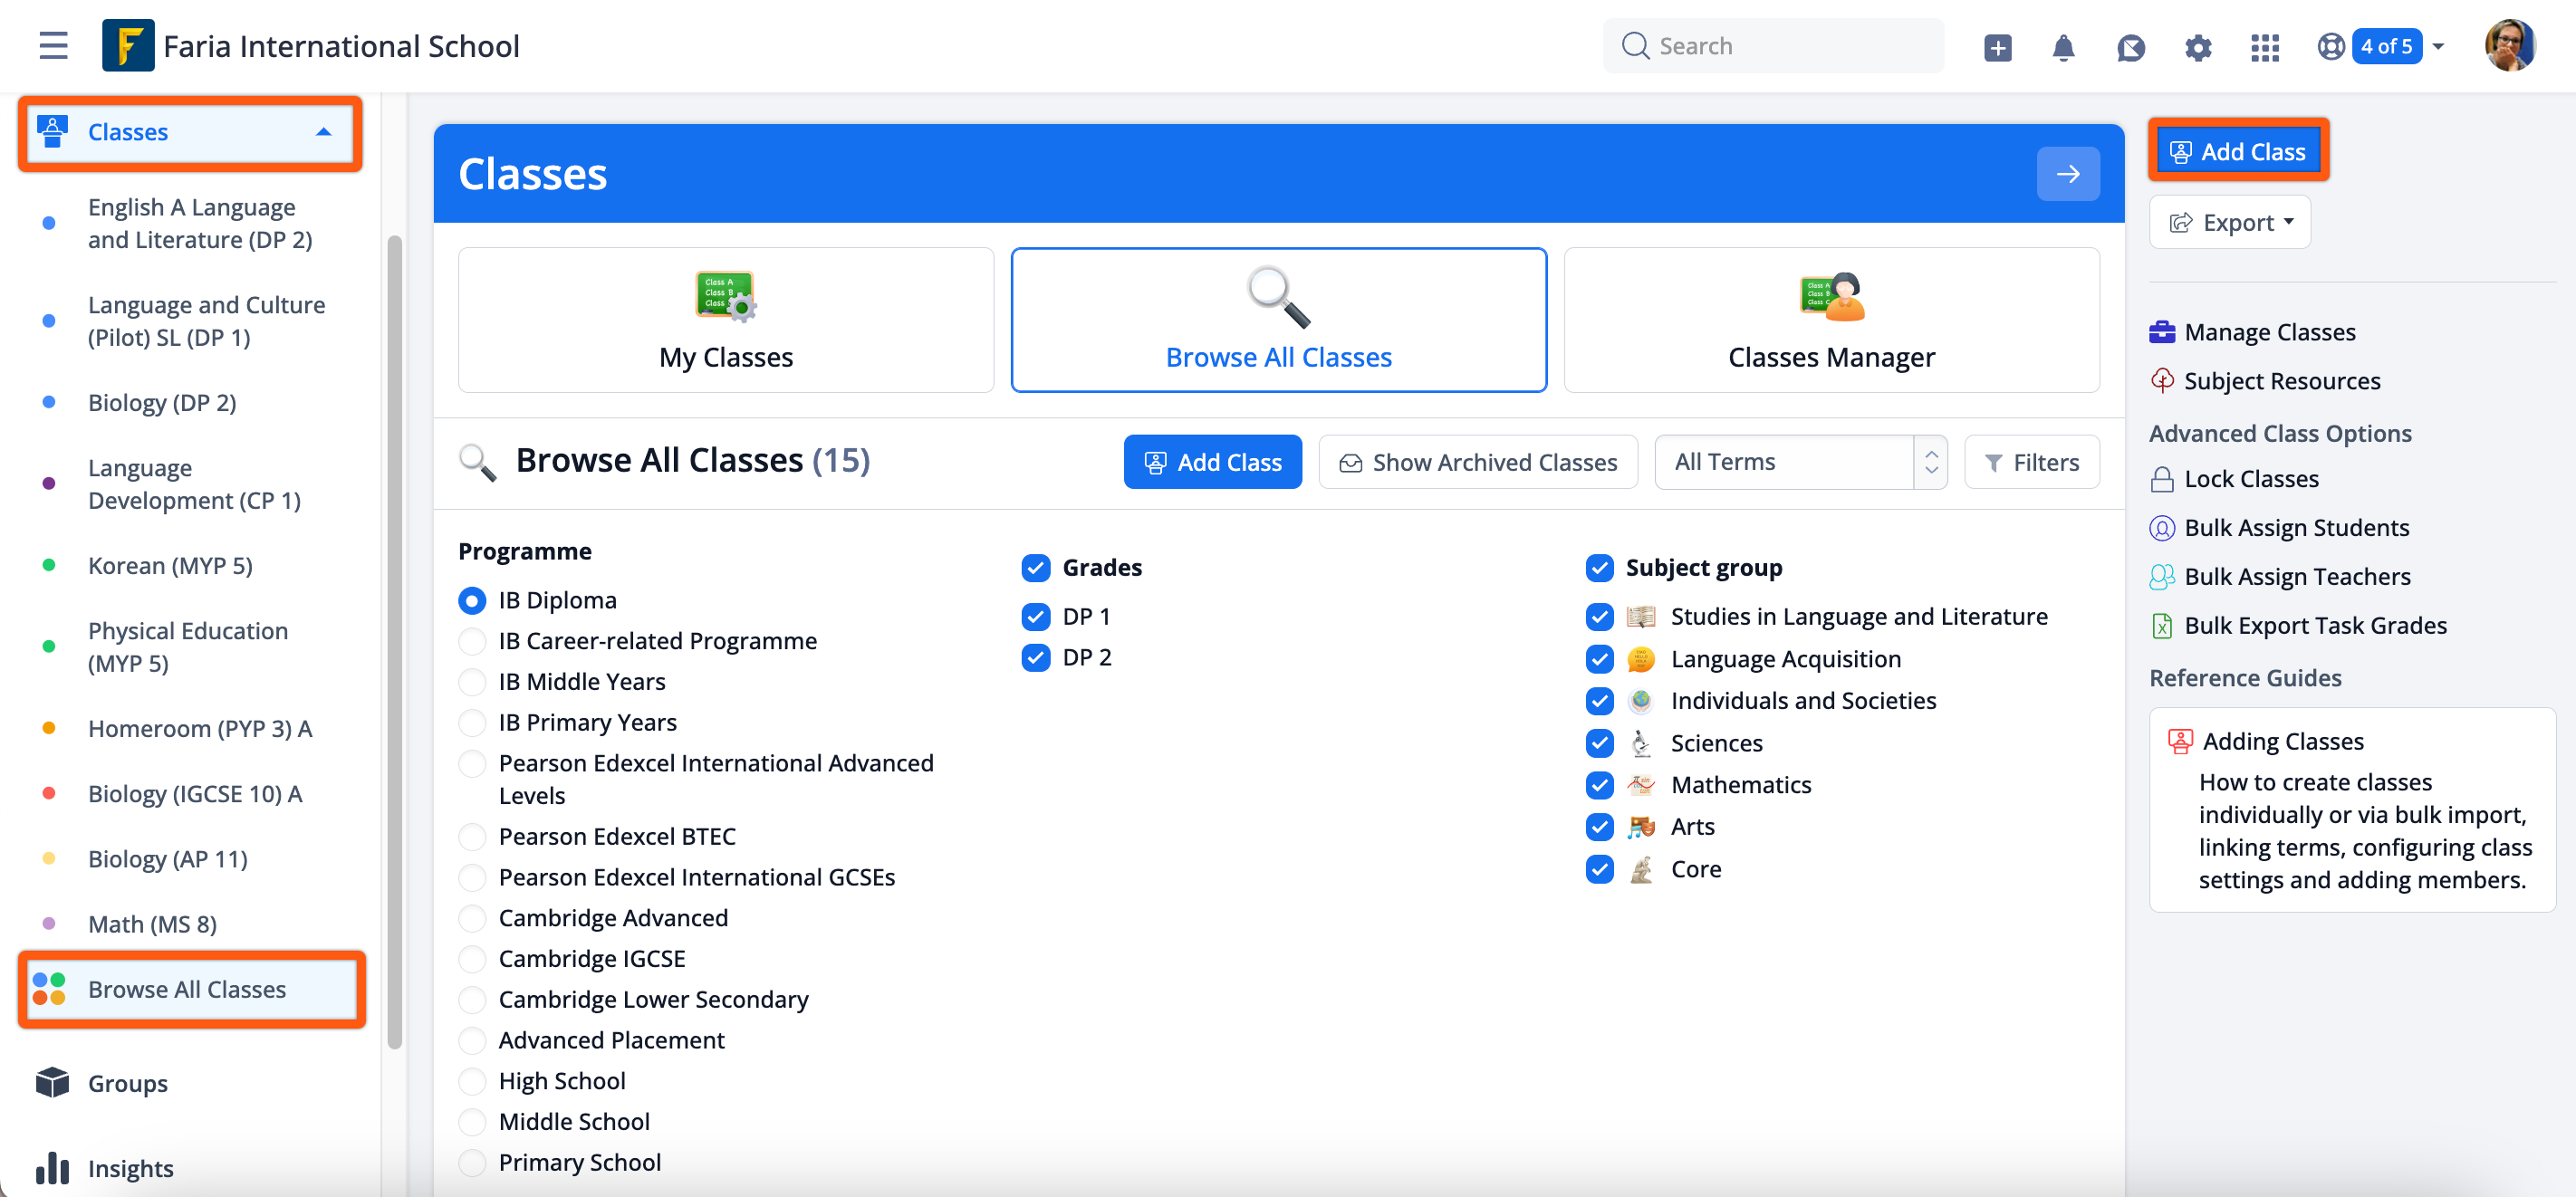Open the Manage Classes link

(x=2269, y=332)
